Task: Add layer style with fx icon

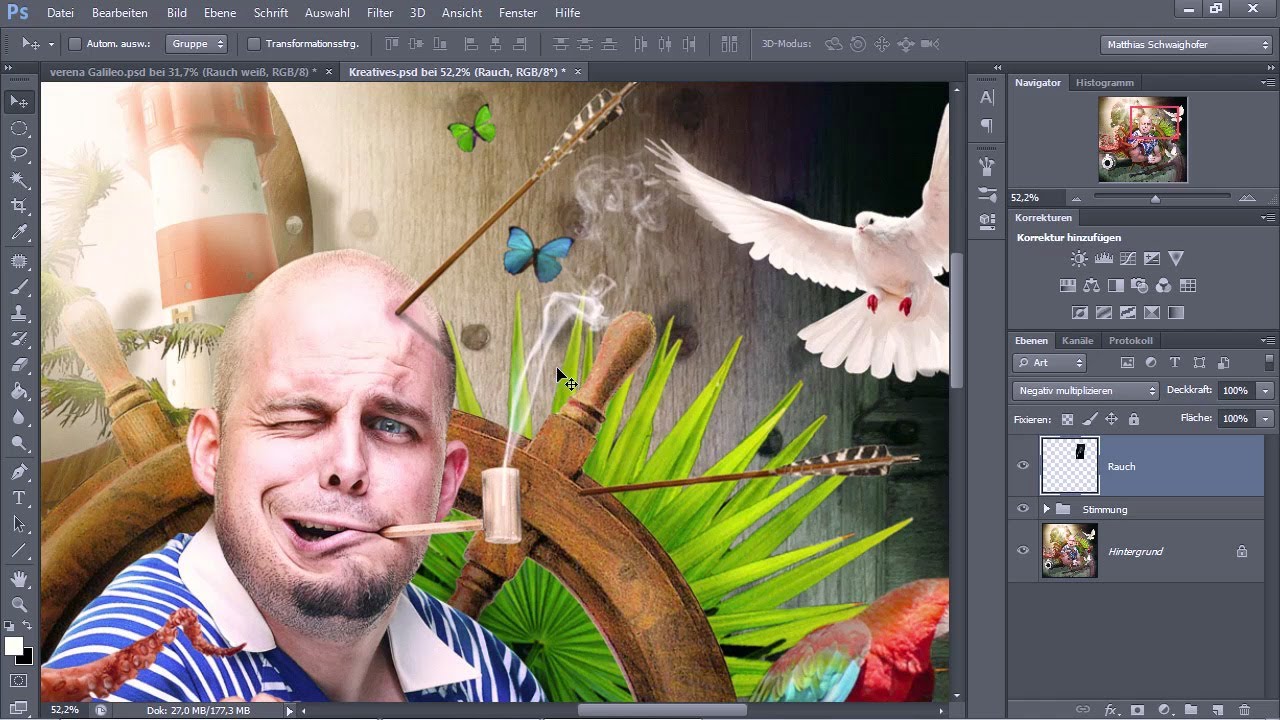Action: click(1110, 709)
